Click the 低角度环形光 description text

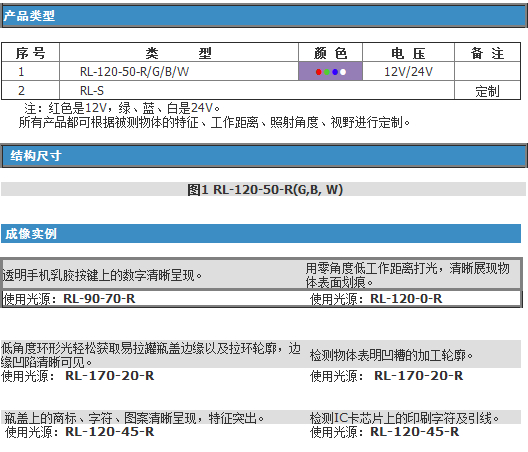pos(151,355)
